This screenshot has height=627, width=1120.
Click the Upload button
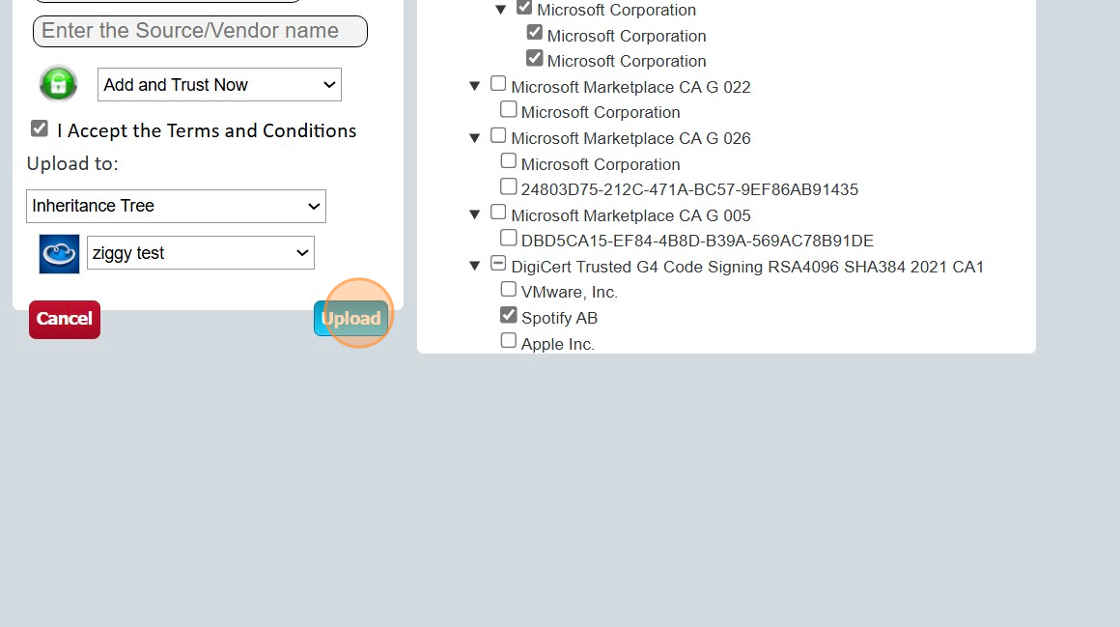point(352,318)
